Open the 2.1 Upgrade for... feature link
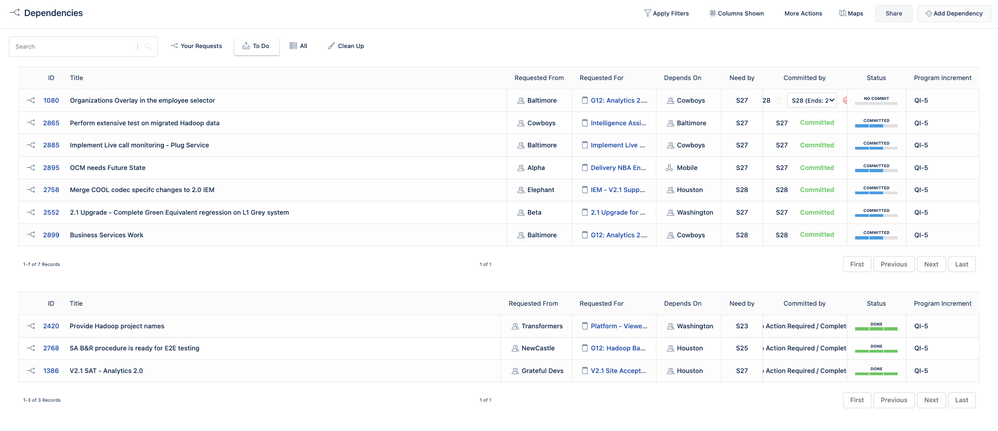This screenshot has height=431, width=998. click(x=618, y=213)
